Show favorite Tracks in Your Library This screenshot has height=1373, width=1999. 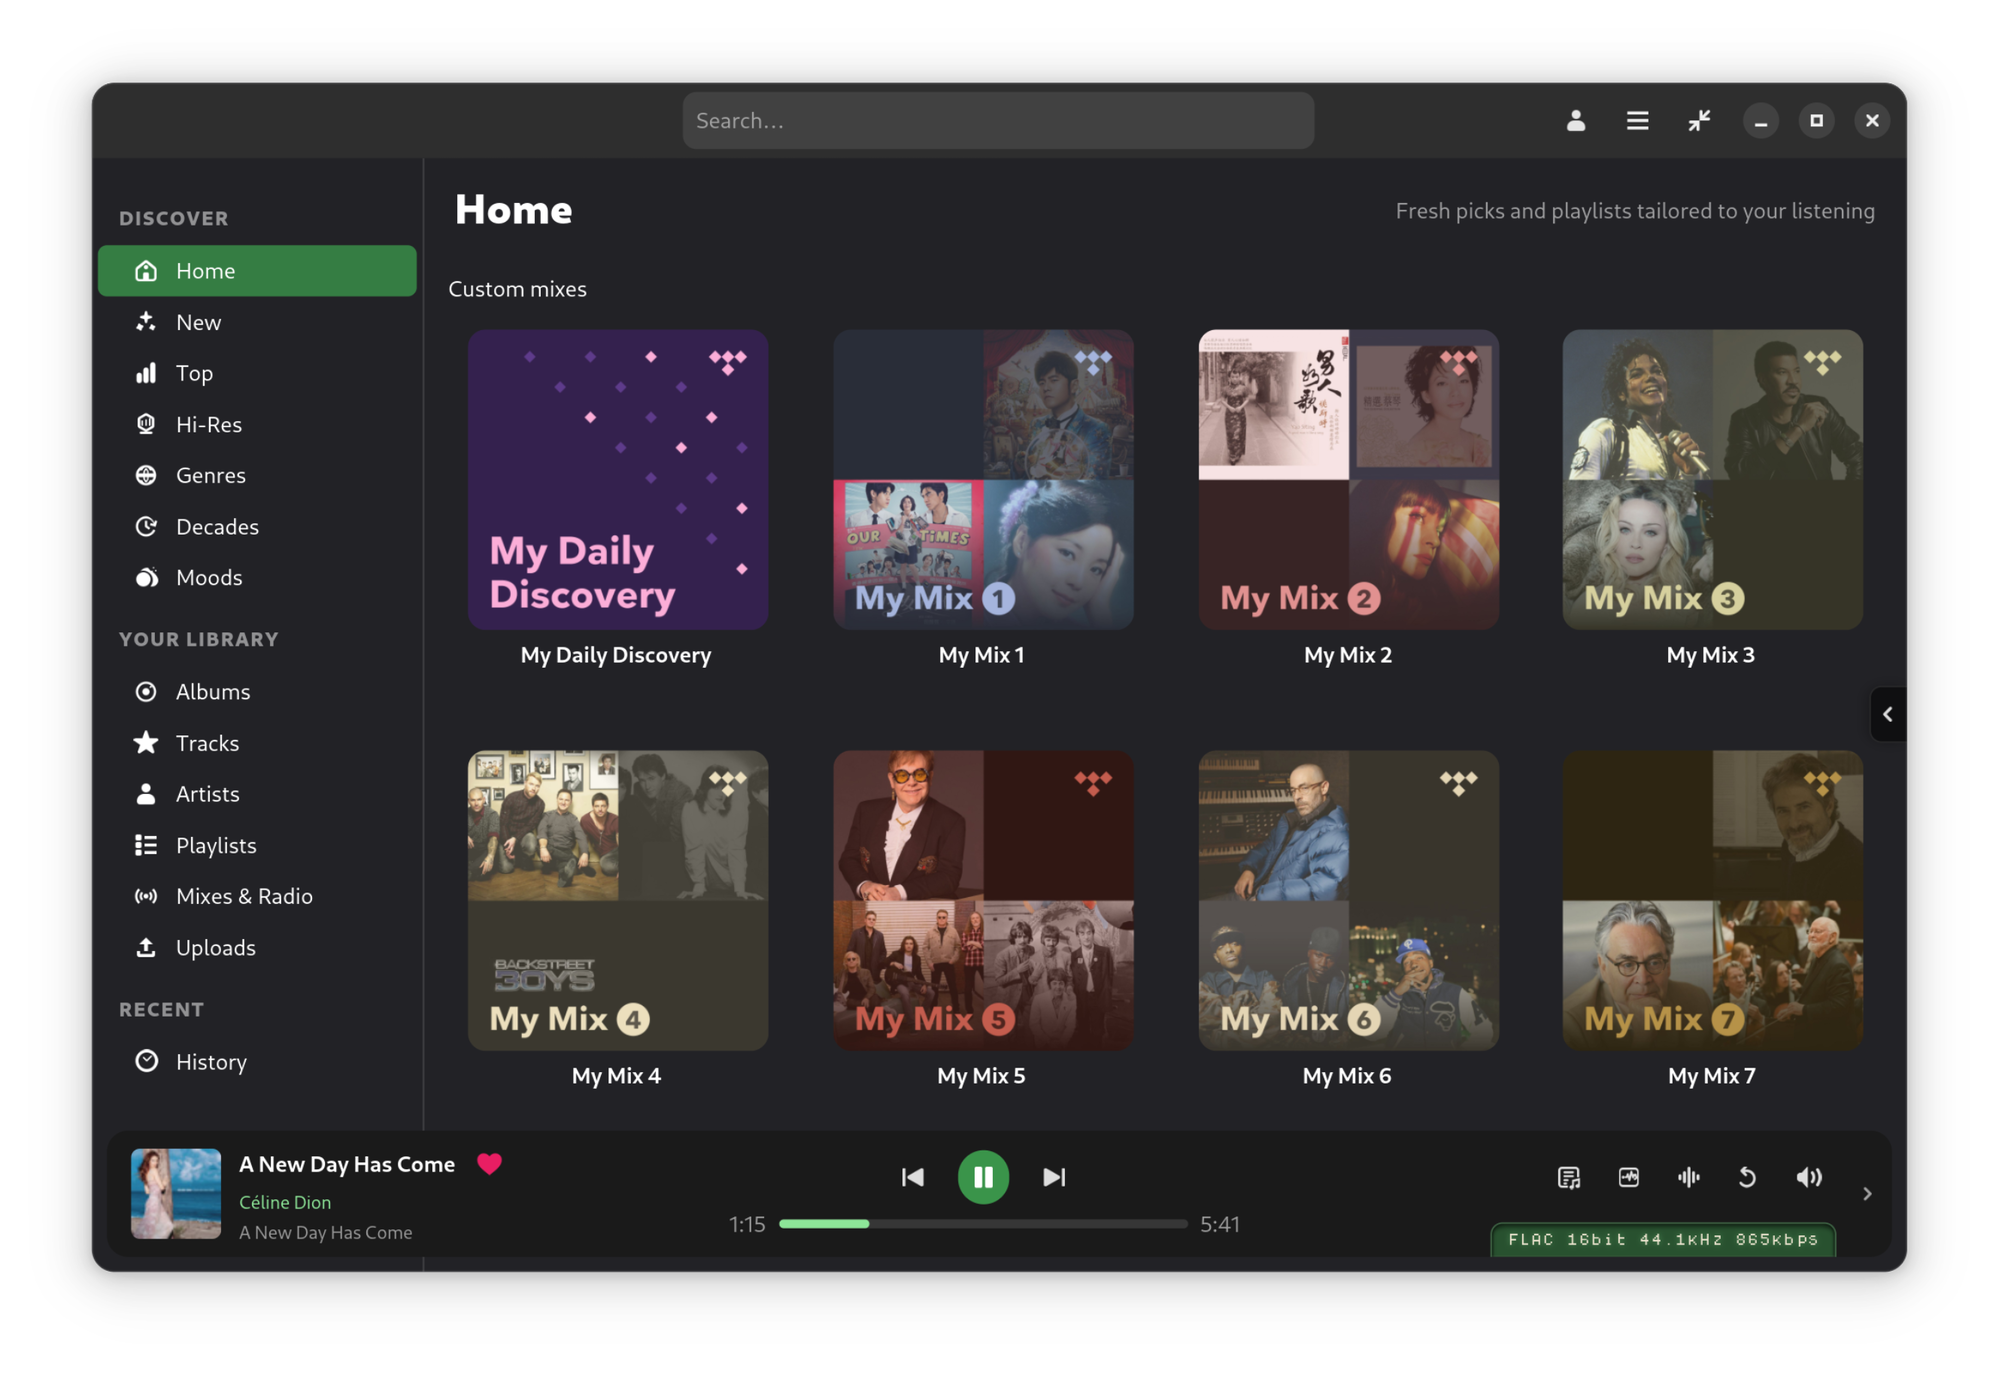coord(257,743)
